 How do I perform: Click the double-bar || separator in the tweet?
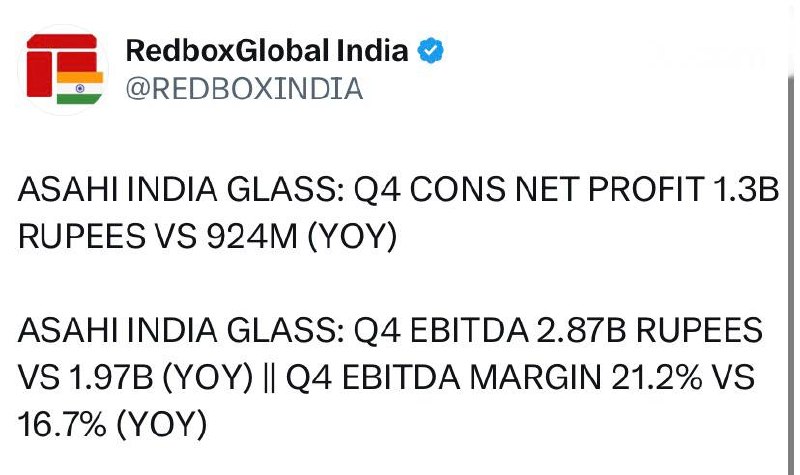[x=270, y=378]
